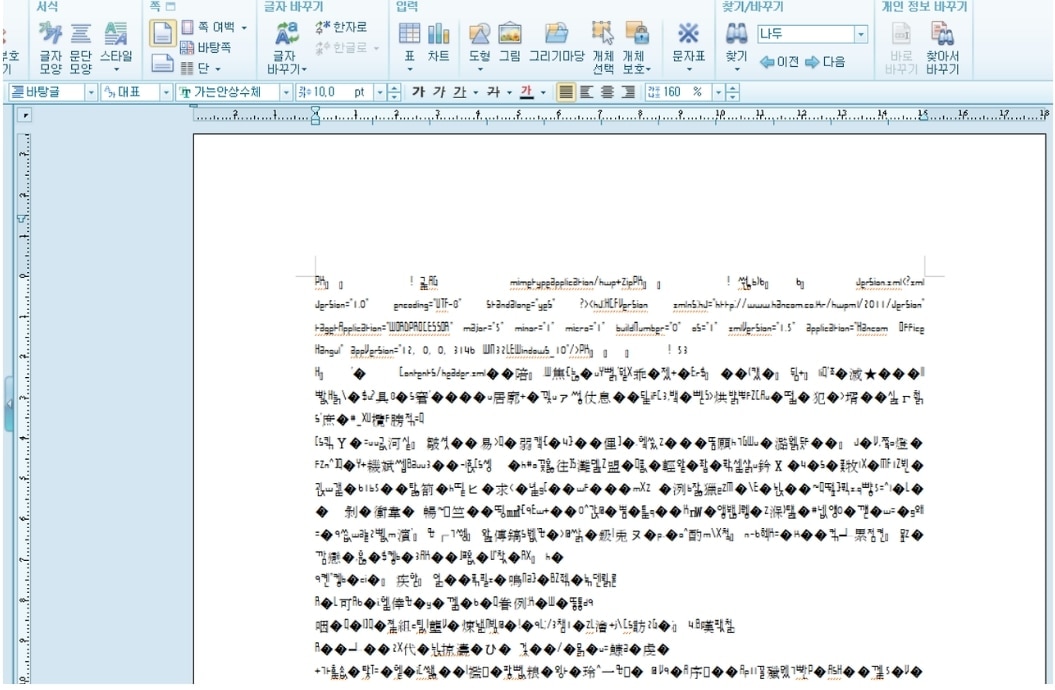Apply justified paragraph alignment

click(x=567, y=92)
